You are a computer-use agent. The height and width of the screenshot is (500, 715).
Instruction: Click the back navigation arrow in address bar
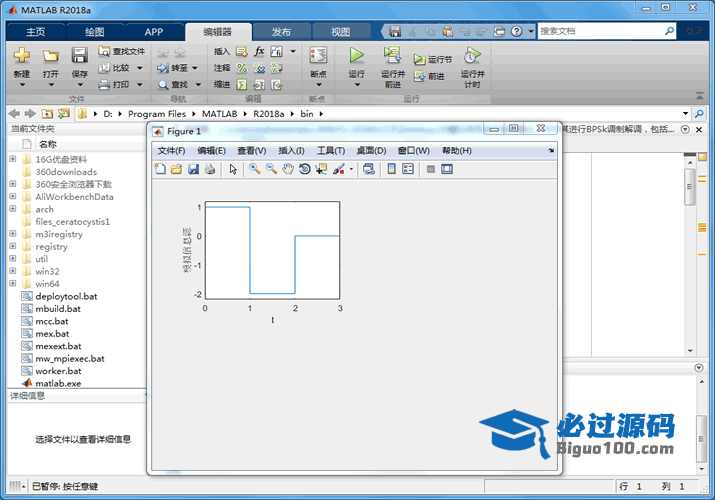click(x=15, y=113)
